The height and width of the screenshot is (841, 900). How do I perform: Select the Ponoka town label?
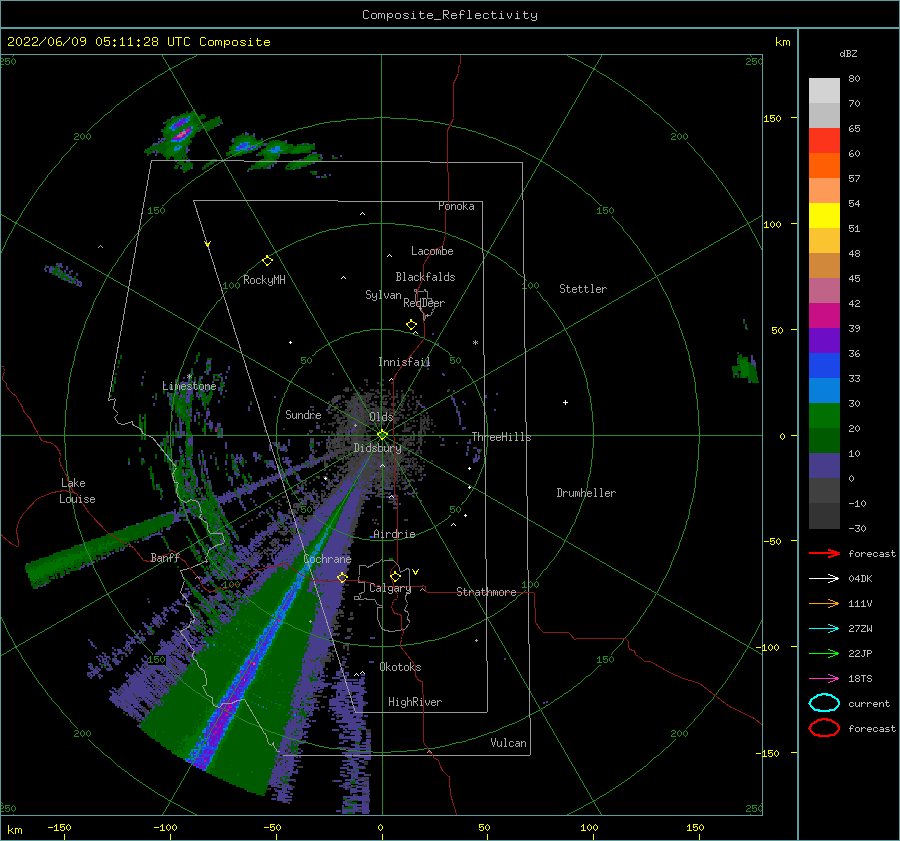click(456, 206)
